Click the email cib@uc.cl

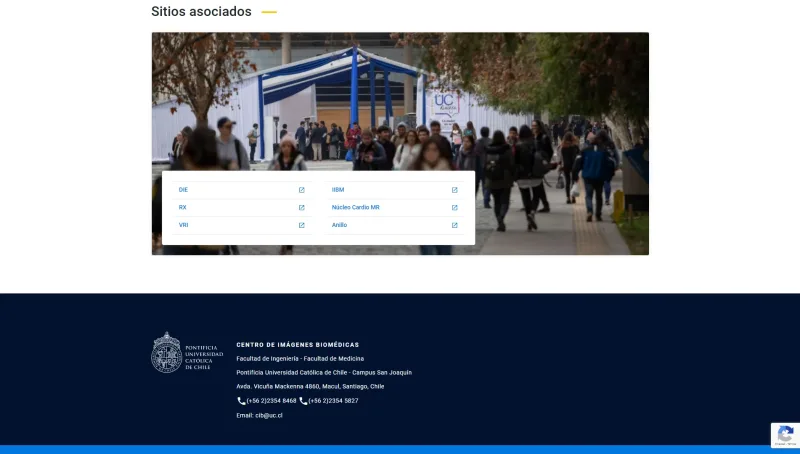(269, 415)
